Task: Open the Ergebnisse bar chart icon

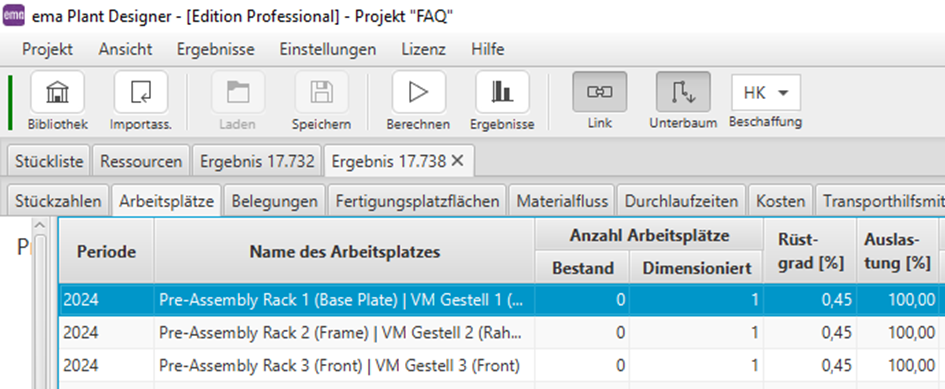Action: coord(503,92)
